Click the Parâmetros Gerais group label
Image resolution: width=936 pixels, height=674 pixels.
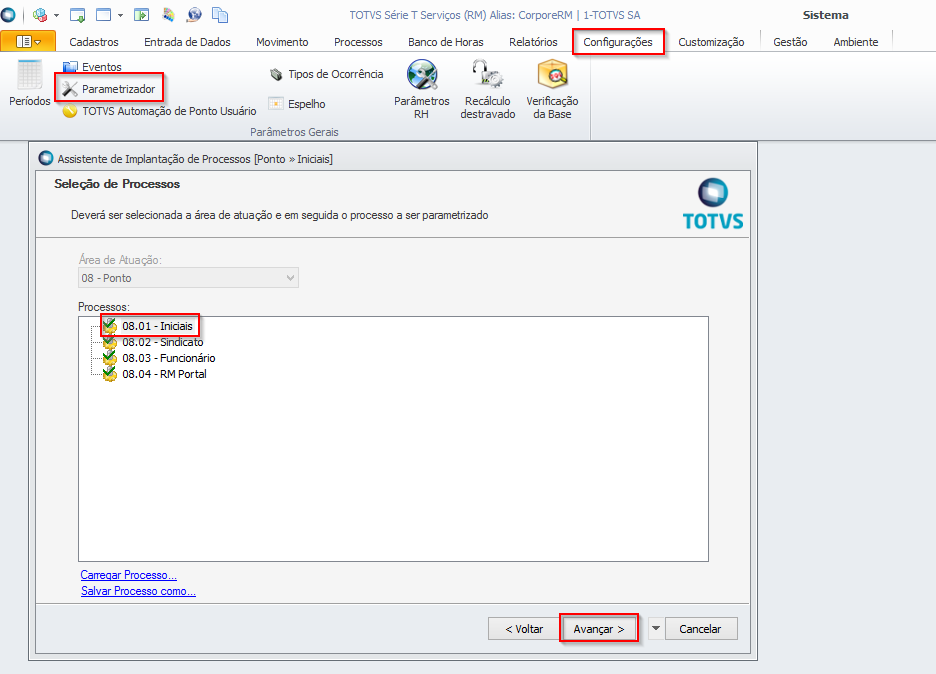pyautogui.click(x=294, y=132)
